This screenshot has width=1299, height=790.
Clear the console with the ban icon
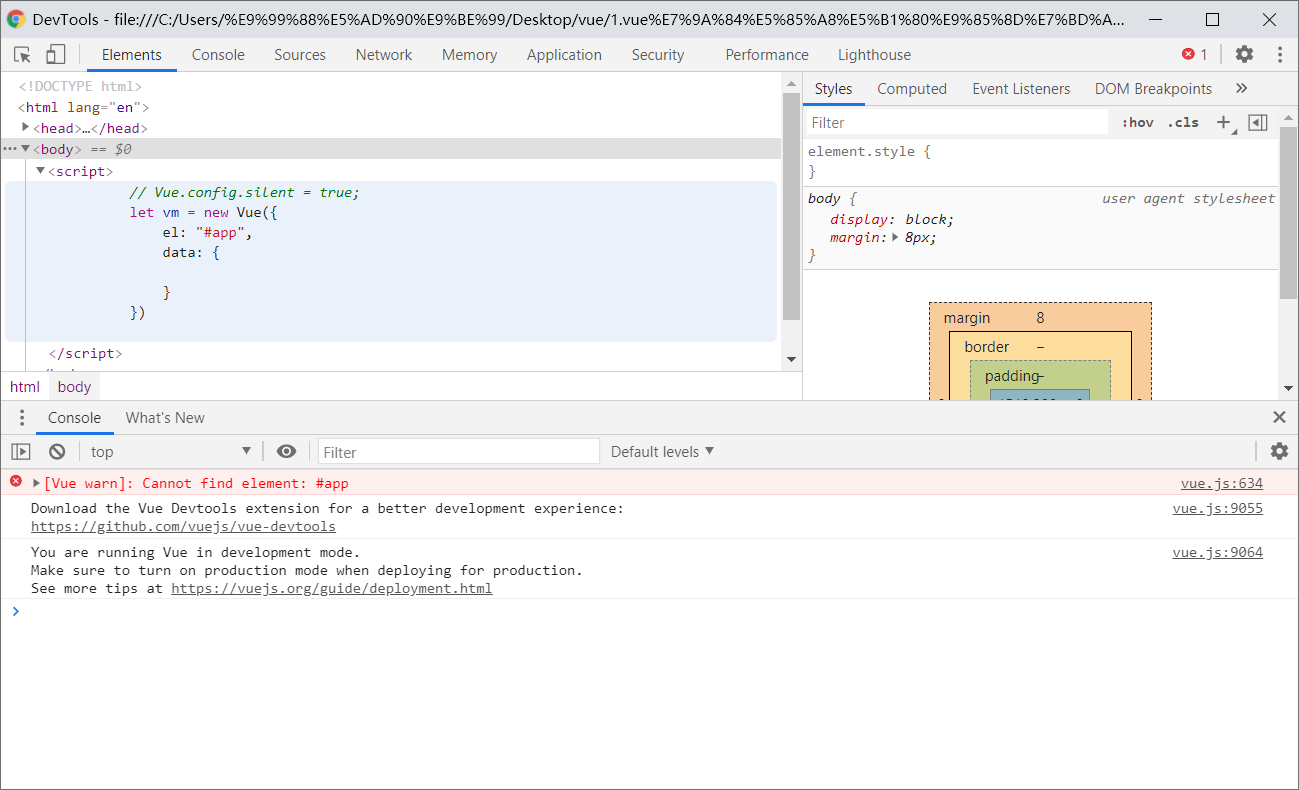coord(57,452)
